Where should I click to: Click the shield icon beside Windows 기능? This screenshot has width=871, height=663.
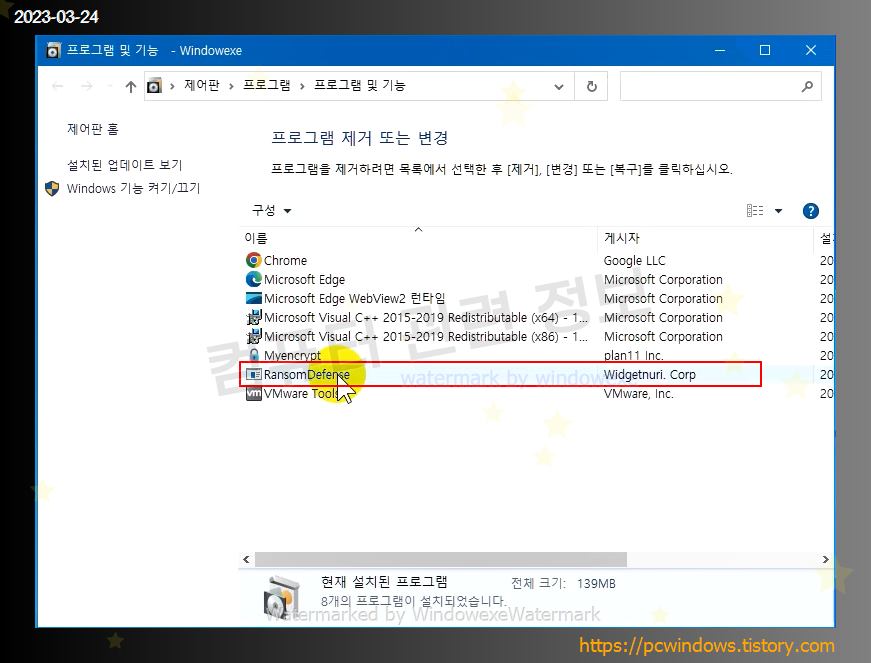point(52,189)
